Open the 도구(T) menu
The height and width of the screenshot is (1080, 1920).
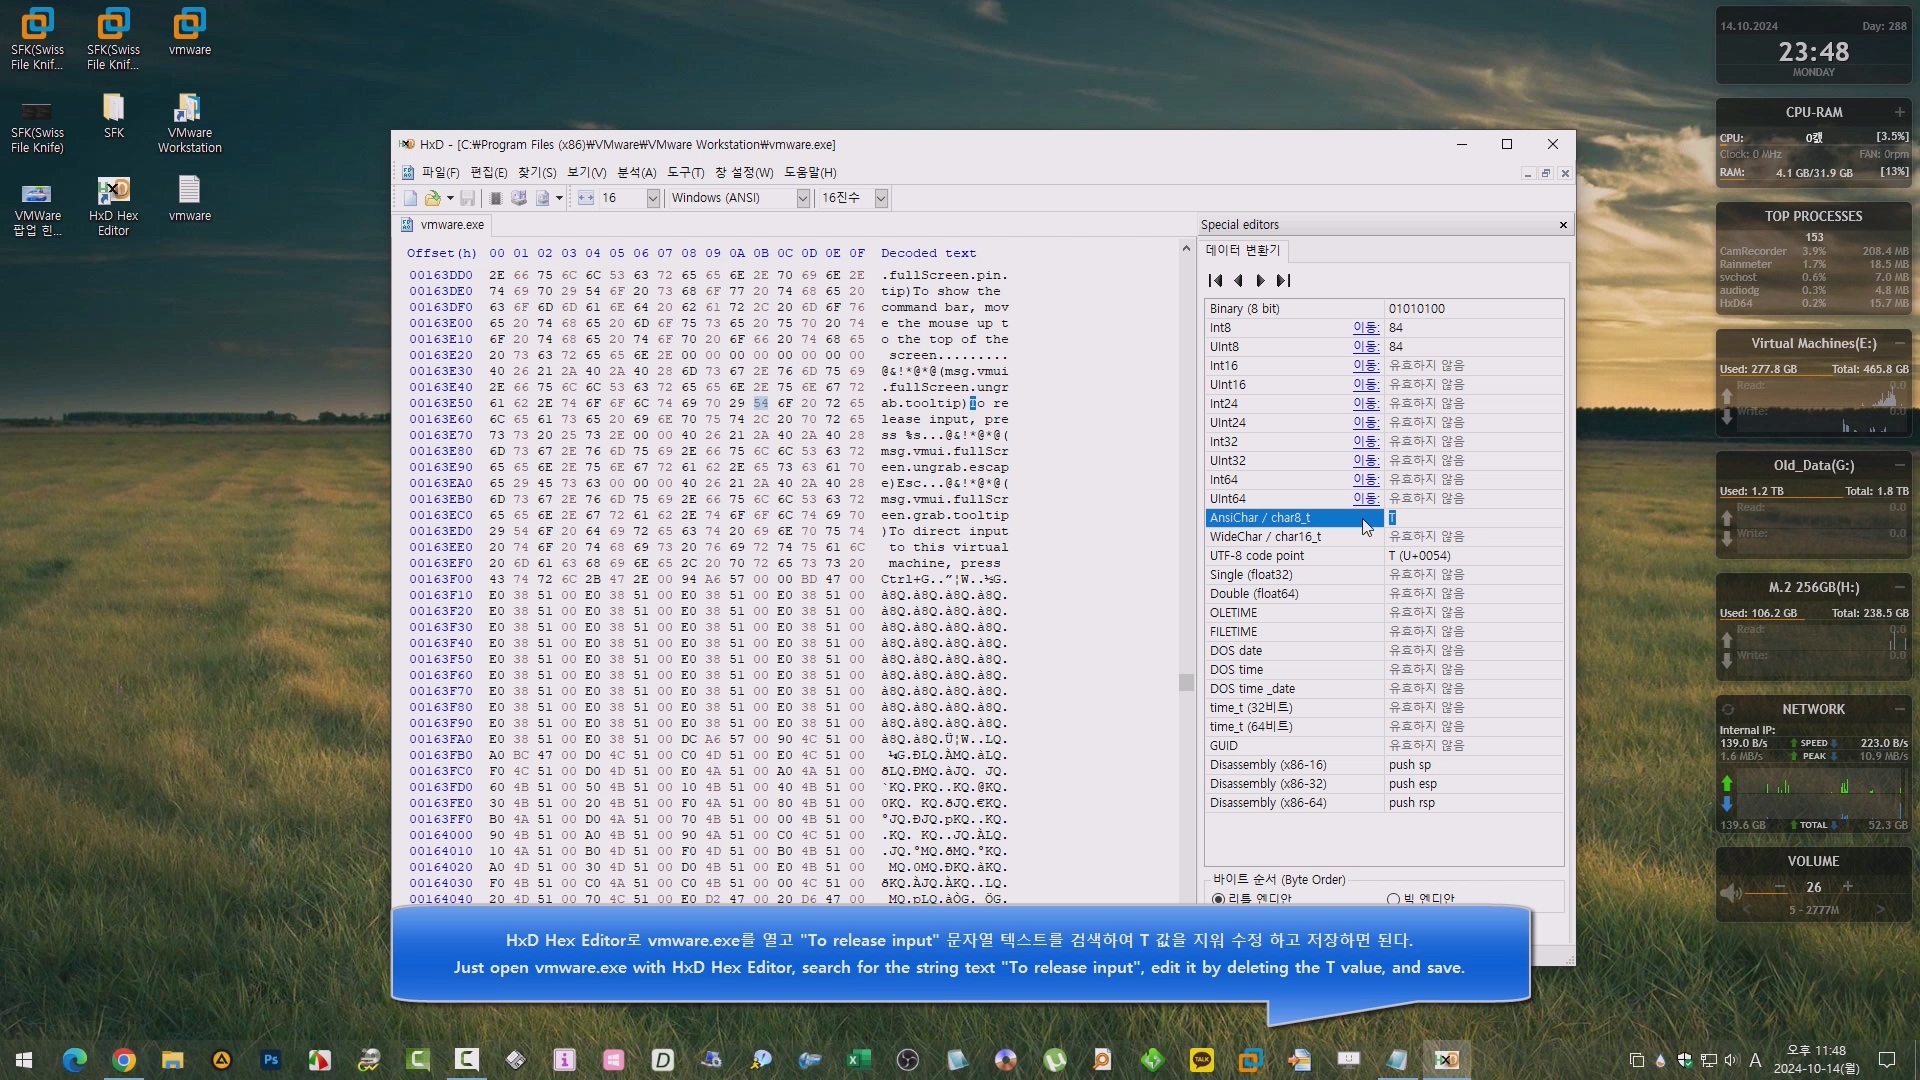coord(686,172)
